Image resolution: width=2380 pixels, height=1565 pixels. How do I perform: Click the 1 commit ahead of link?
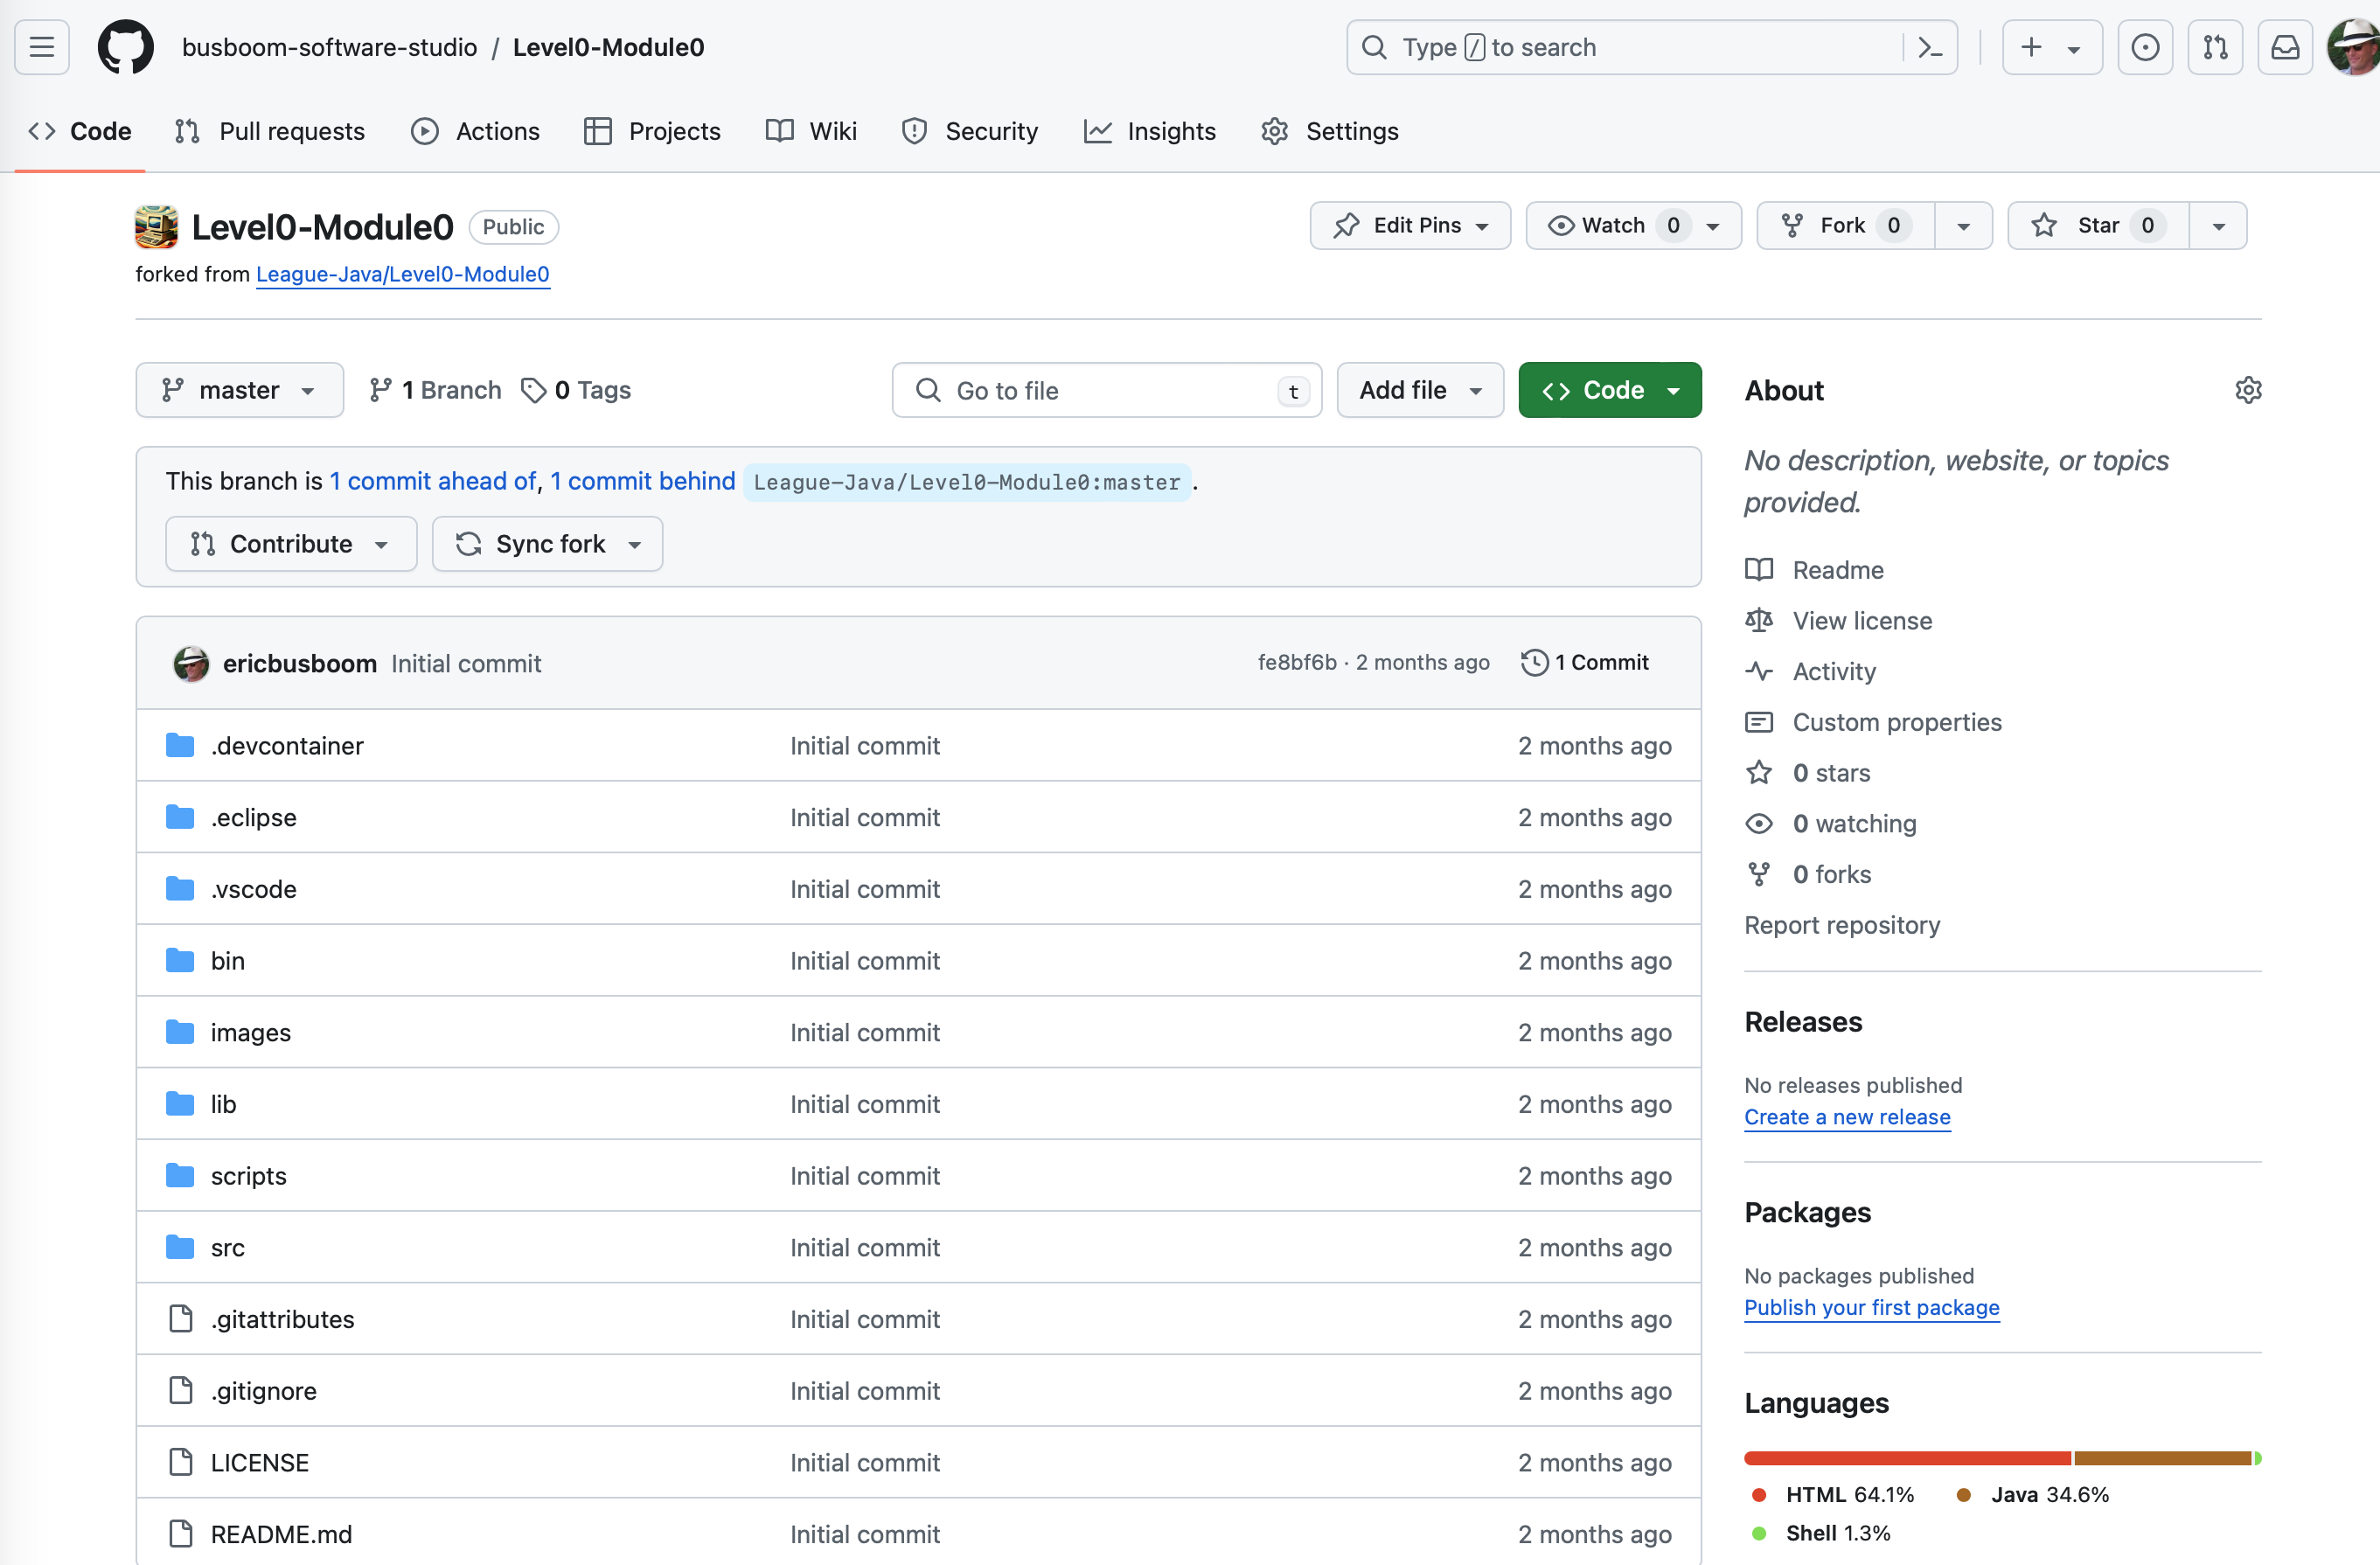point(433,481)
